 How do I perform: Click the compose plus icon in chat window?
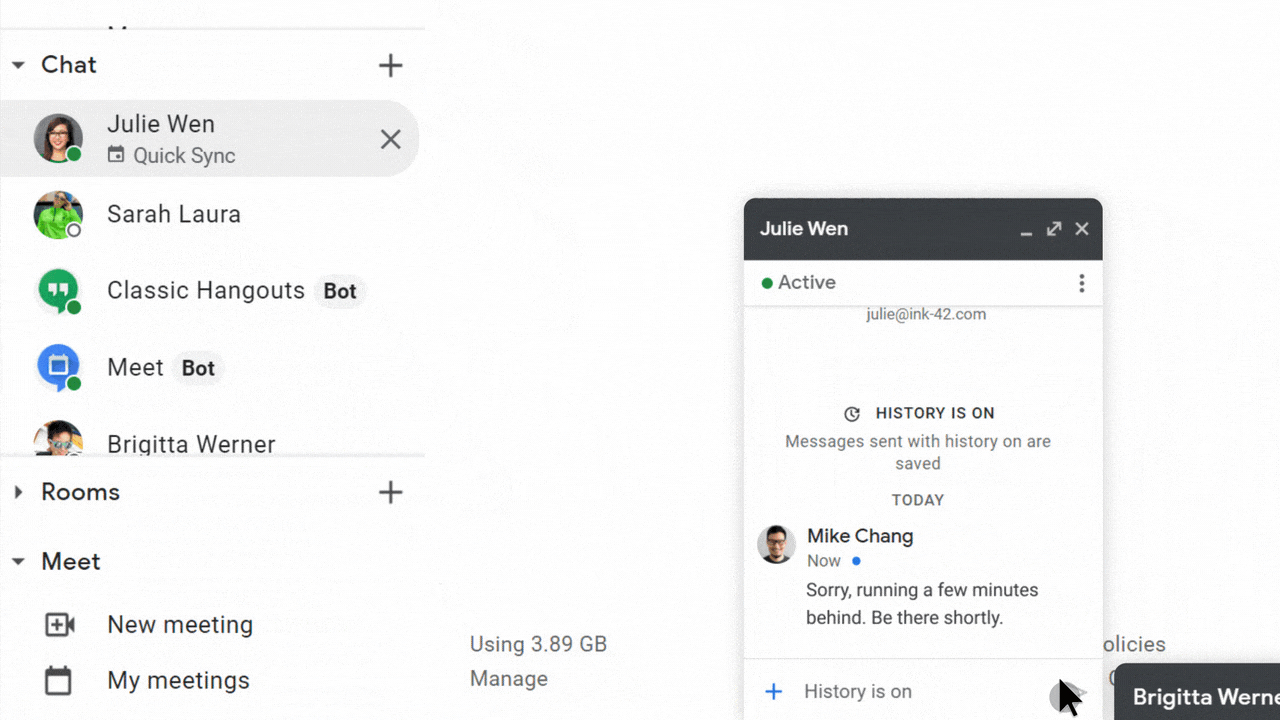coord(773,691)
